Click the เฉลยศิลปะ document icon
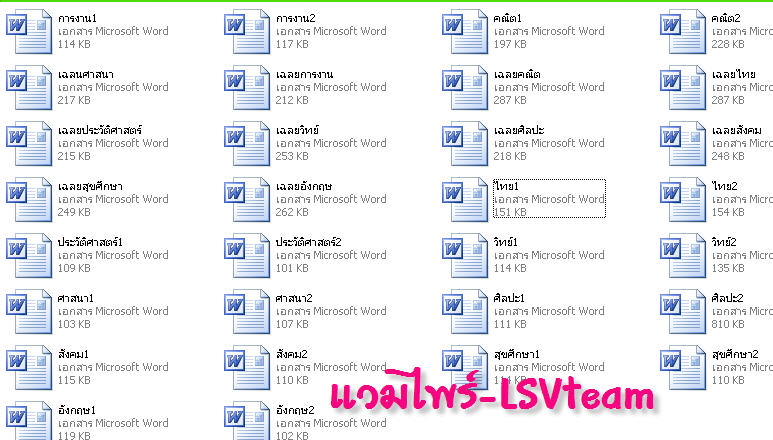Viewport: 773px width, 440px height. (x=464, y=143)
